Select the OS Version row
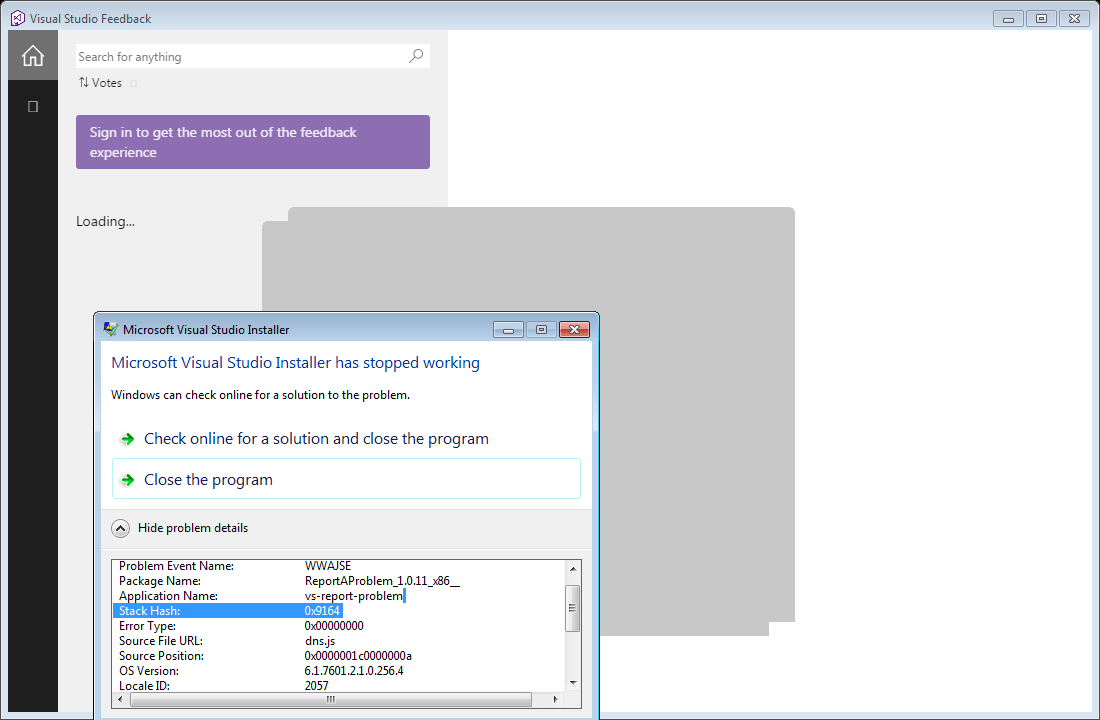 (339, 671)
